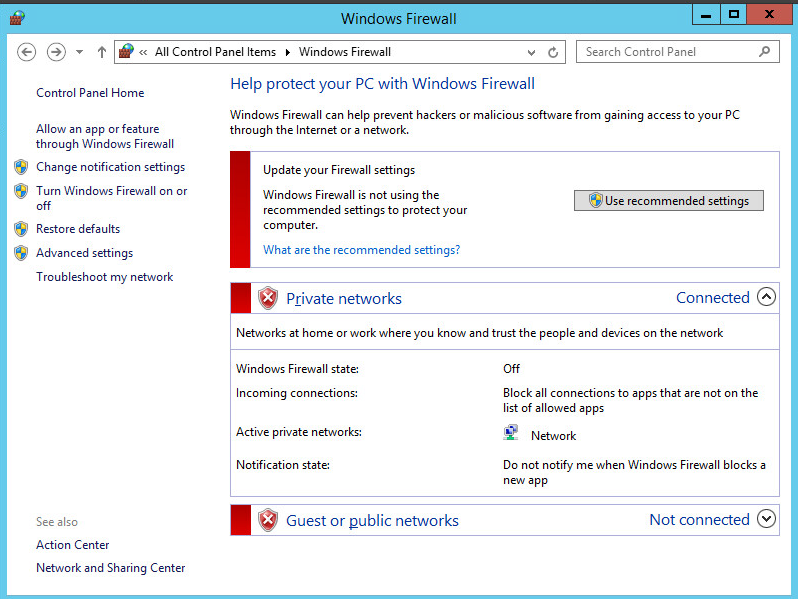Click the Connected status text
The width and height of the screenshot is (798, 599).
(x=712, y=298)
